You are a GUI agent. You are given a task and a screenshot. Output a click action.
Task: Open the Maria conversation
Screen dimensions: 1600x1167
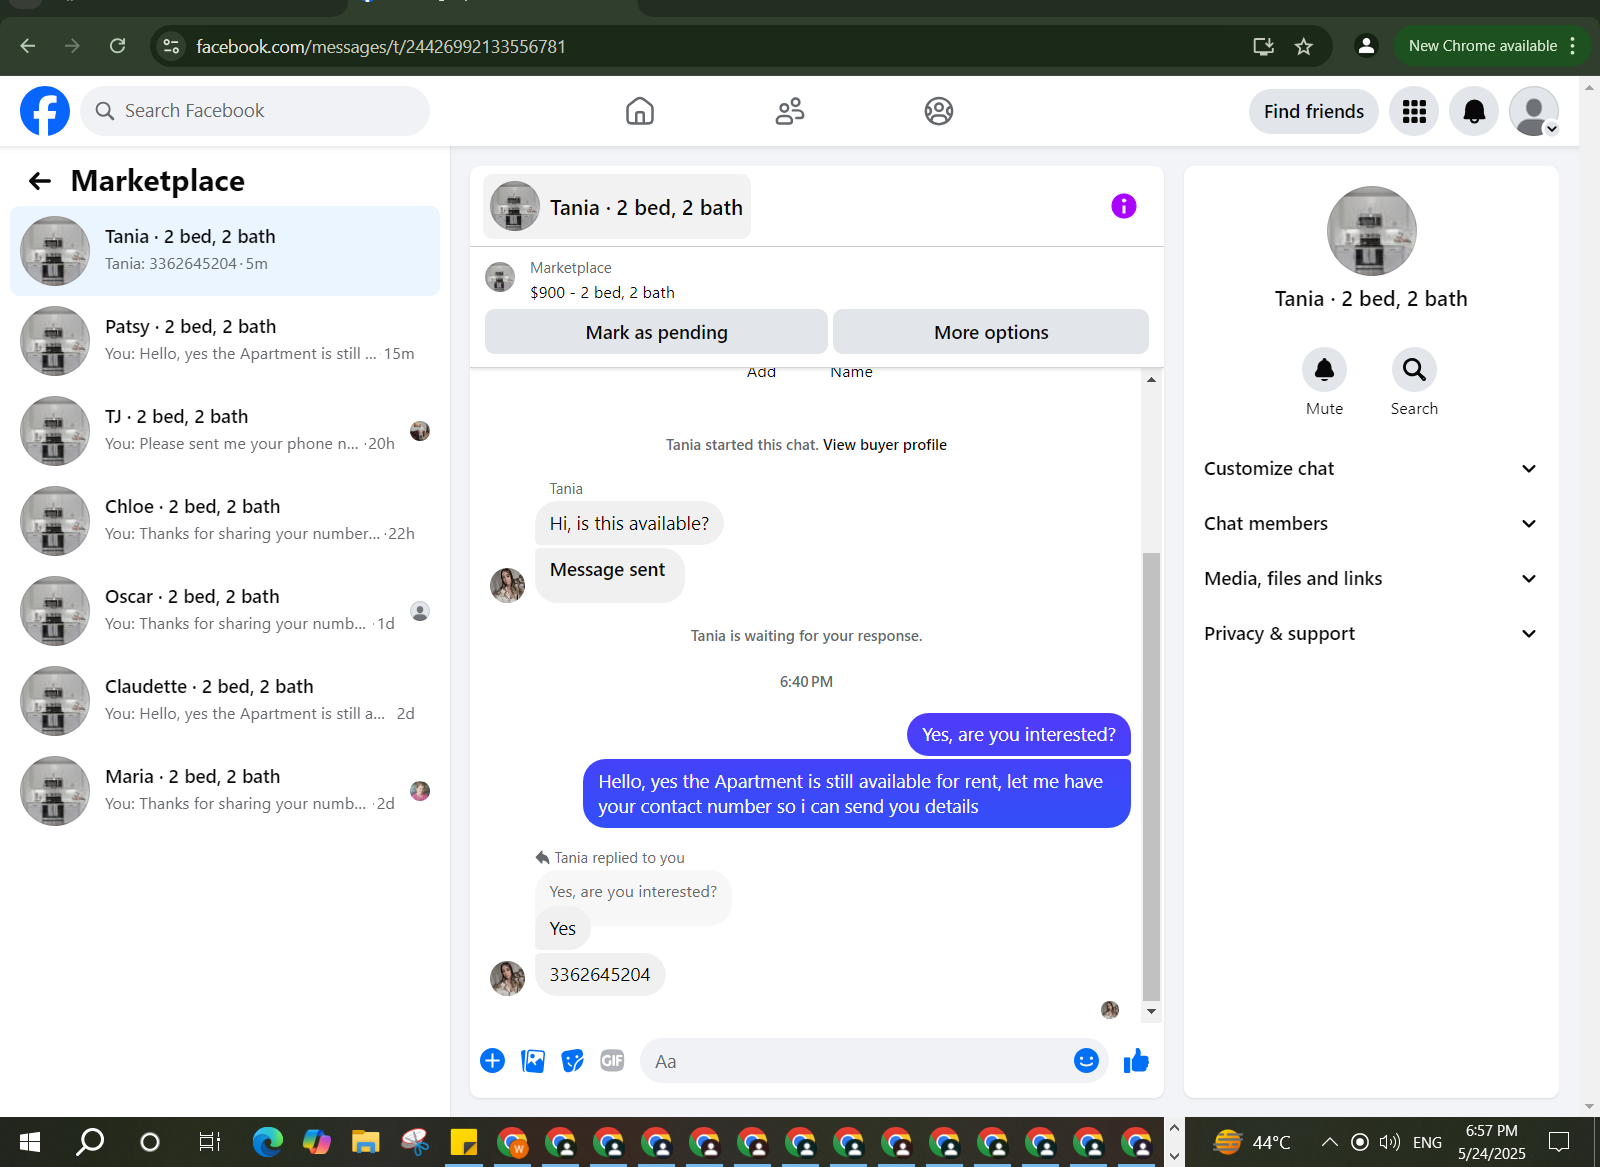coord(225,791)
